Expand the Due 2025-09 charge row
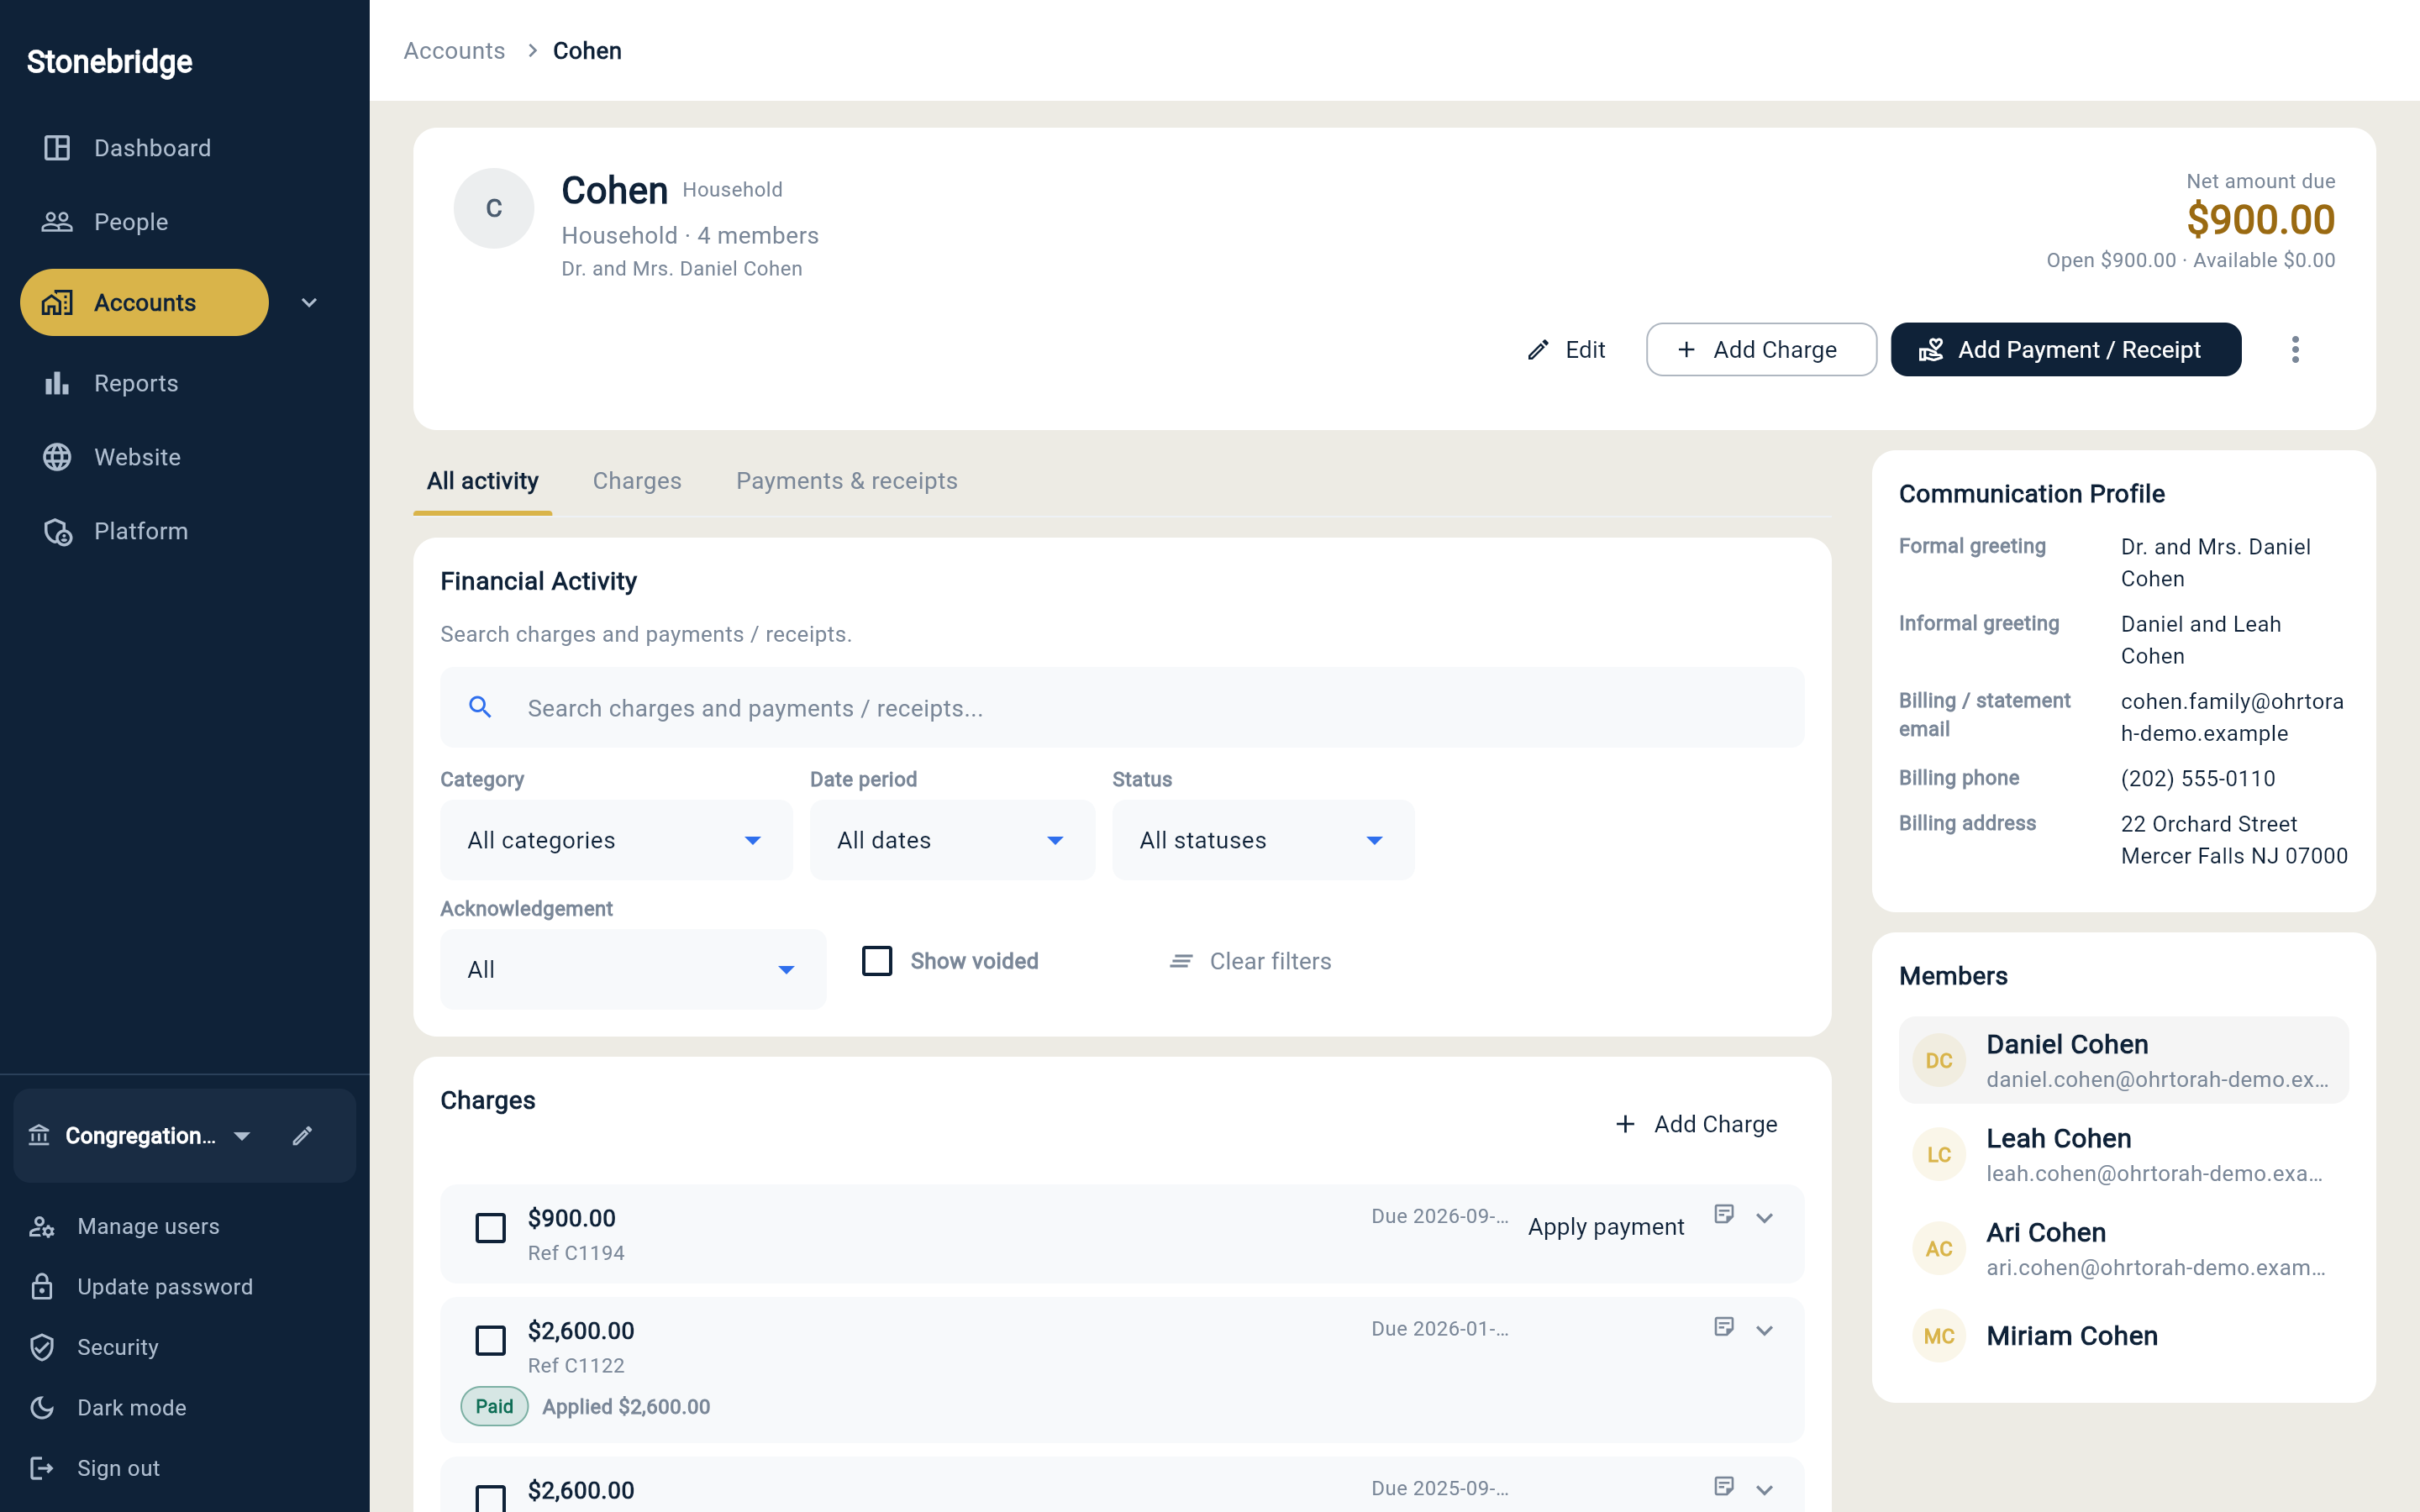The height and width of the screenshot is (1512, 2420). pos(1764,1490)
